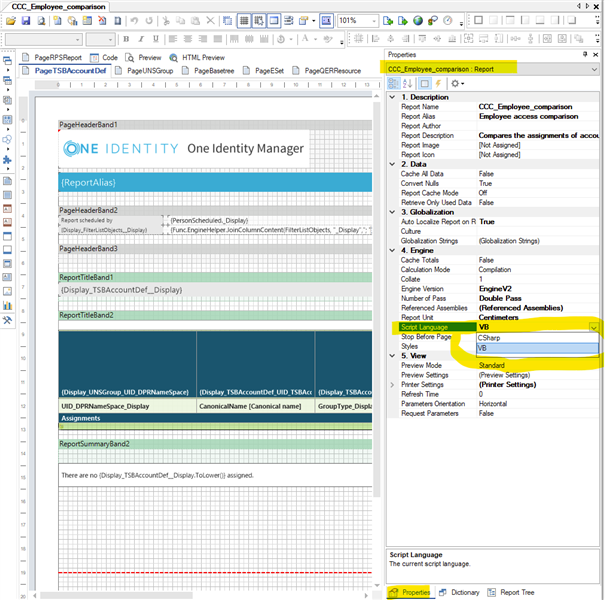Open the PageRPSReport page tab
The height and width of the screenshot is (600, 614).
52,58
